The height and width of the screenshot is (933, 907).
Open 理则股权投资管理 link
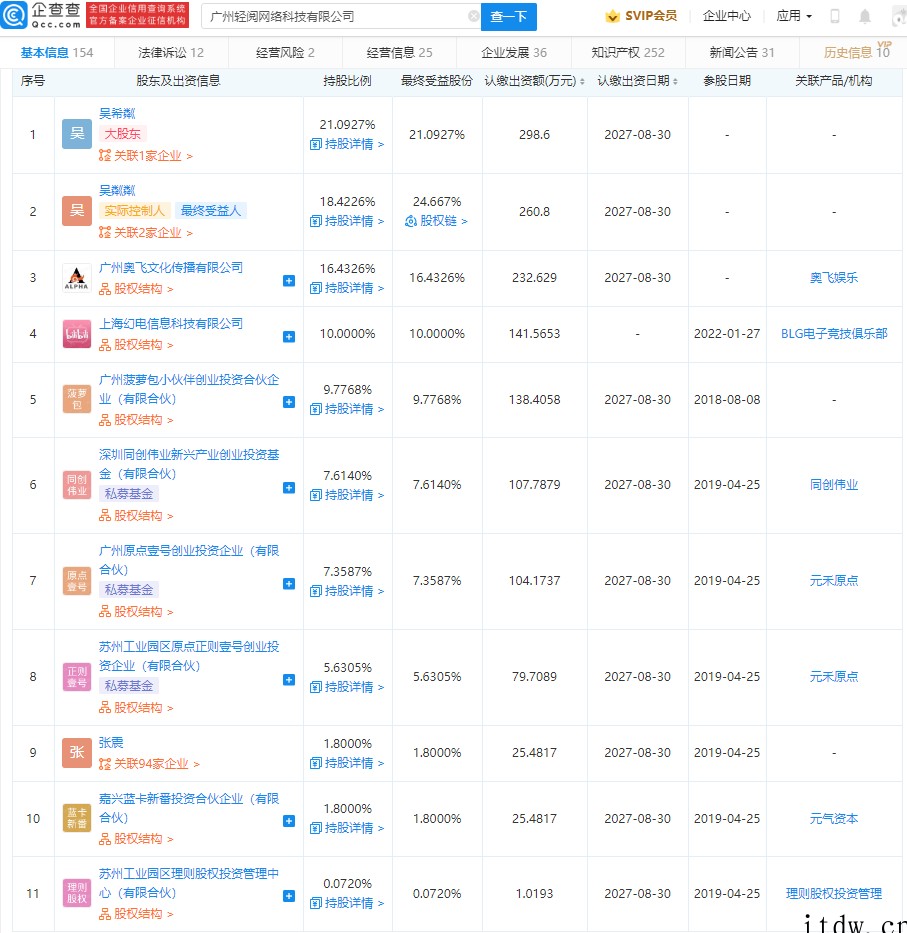tap(834, 894)
